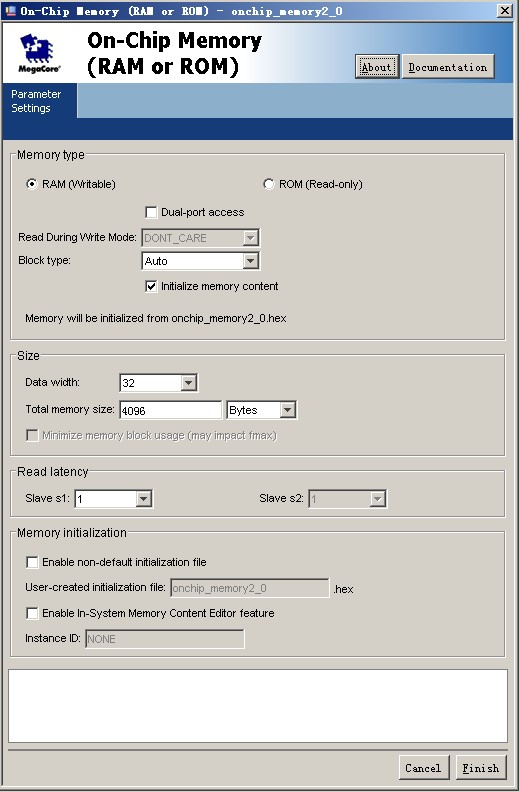
Task: Open Slave s2 read latency dropdown
Action: click(x=348, y=499)
